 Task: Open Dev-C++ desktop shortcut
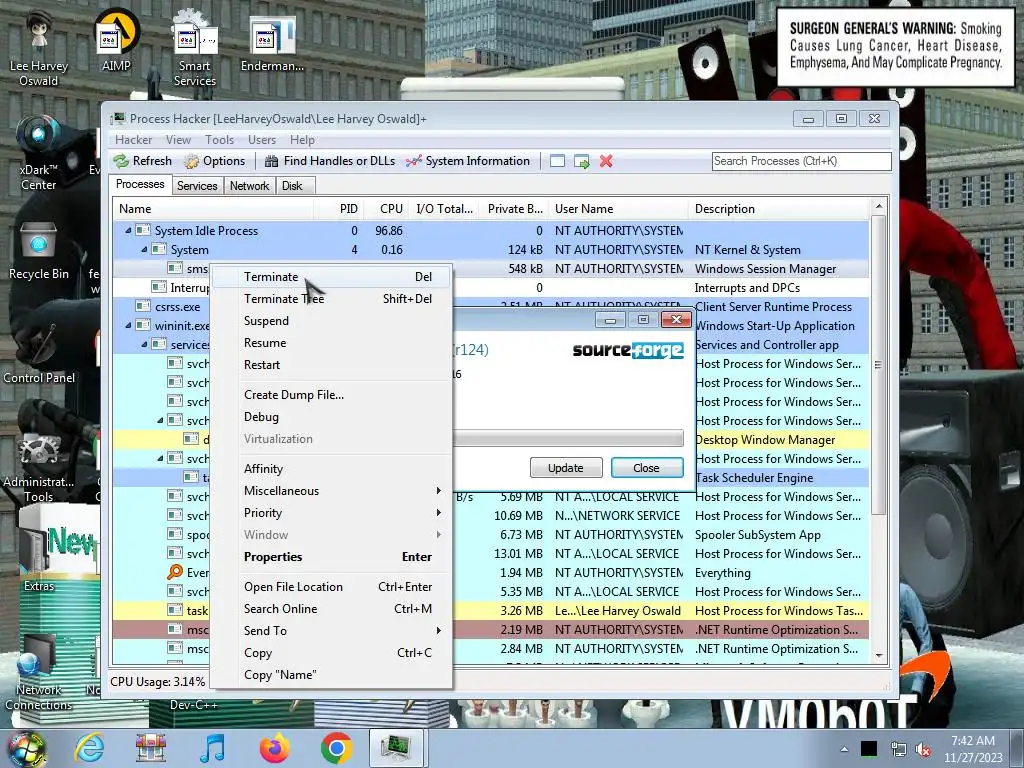(194, 705)
